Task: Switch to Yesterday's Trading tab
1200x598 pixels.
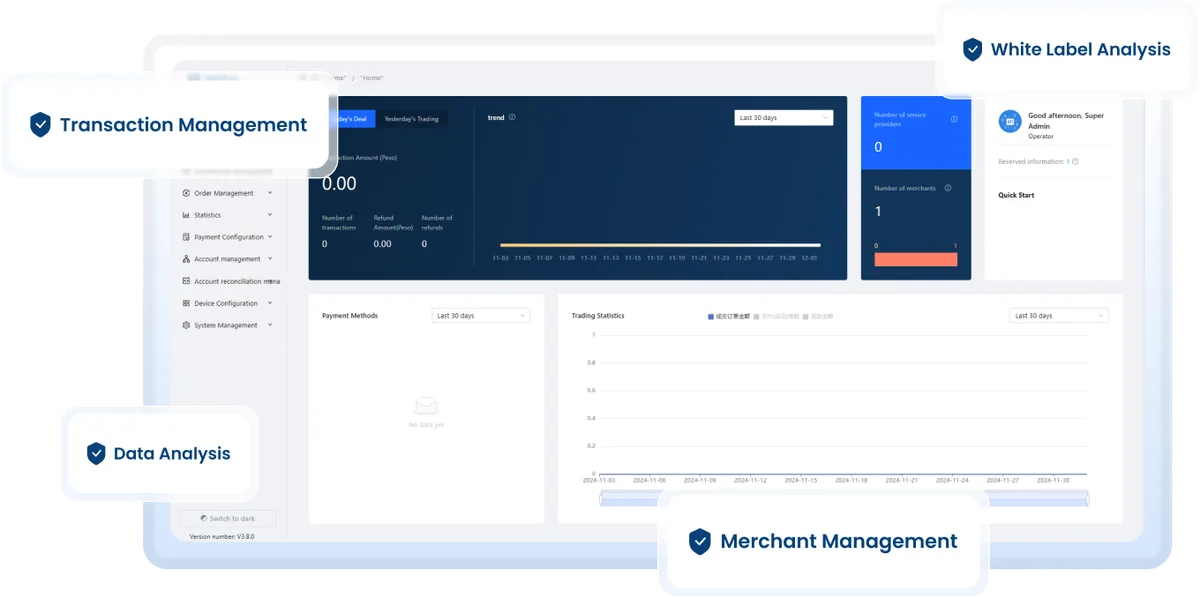Action: coord(412,119)
